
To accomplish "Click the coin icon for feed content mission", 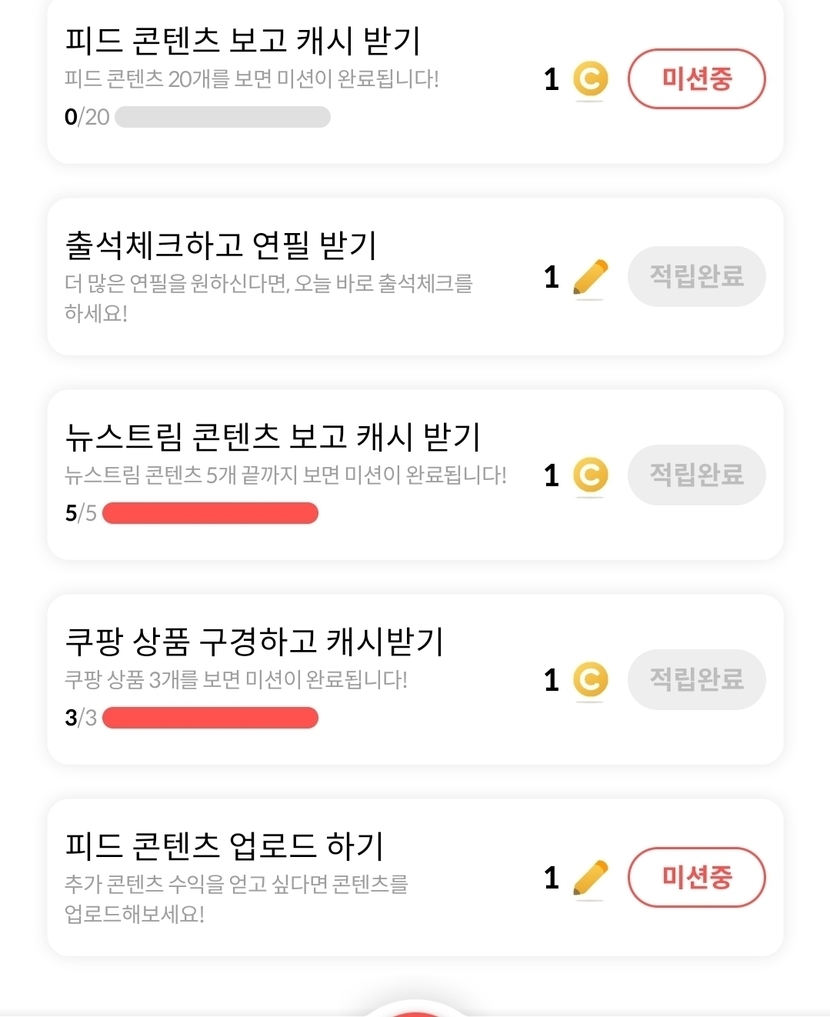I will coord(590,80).
